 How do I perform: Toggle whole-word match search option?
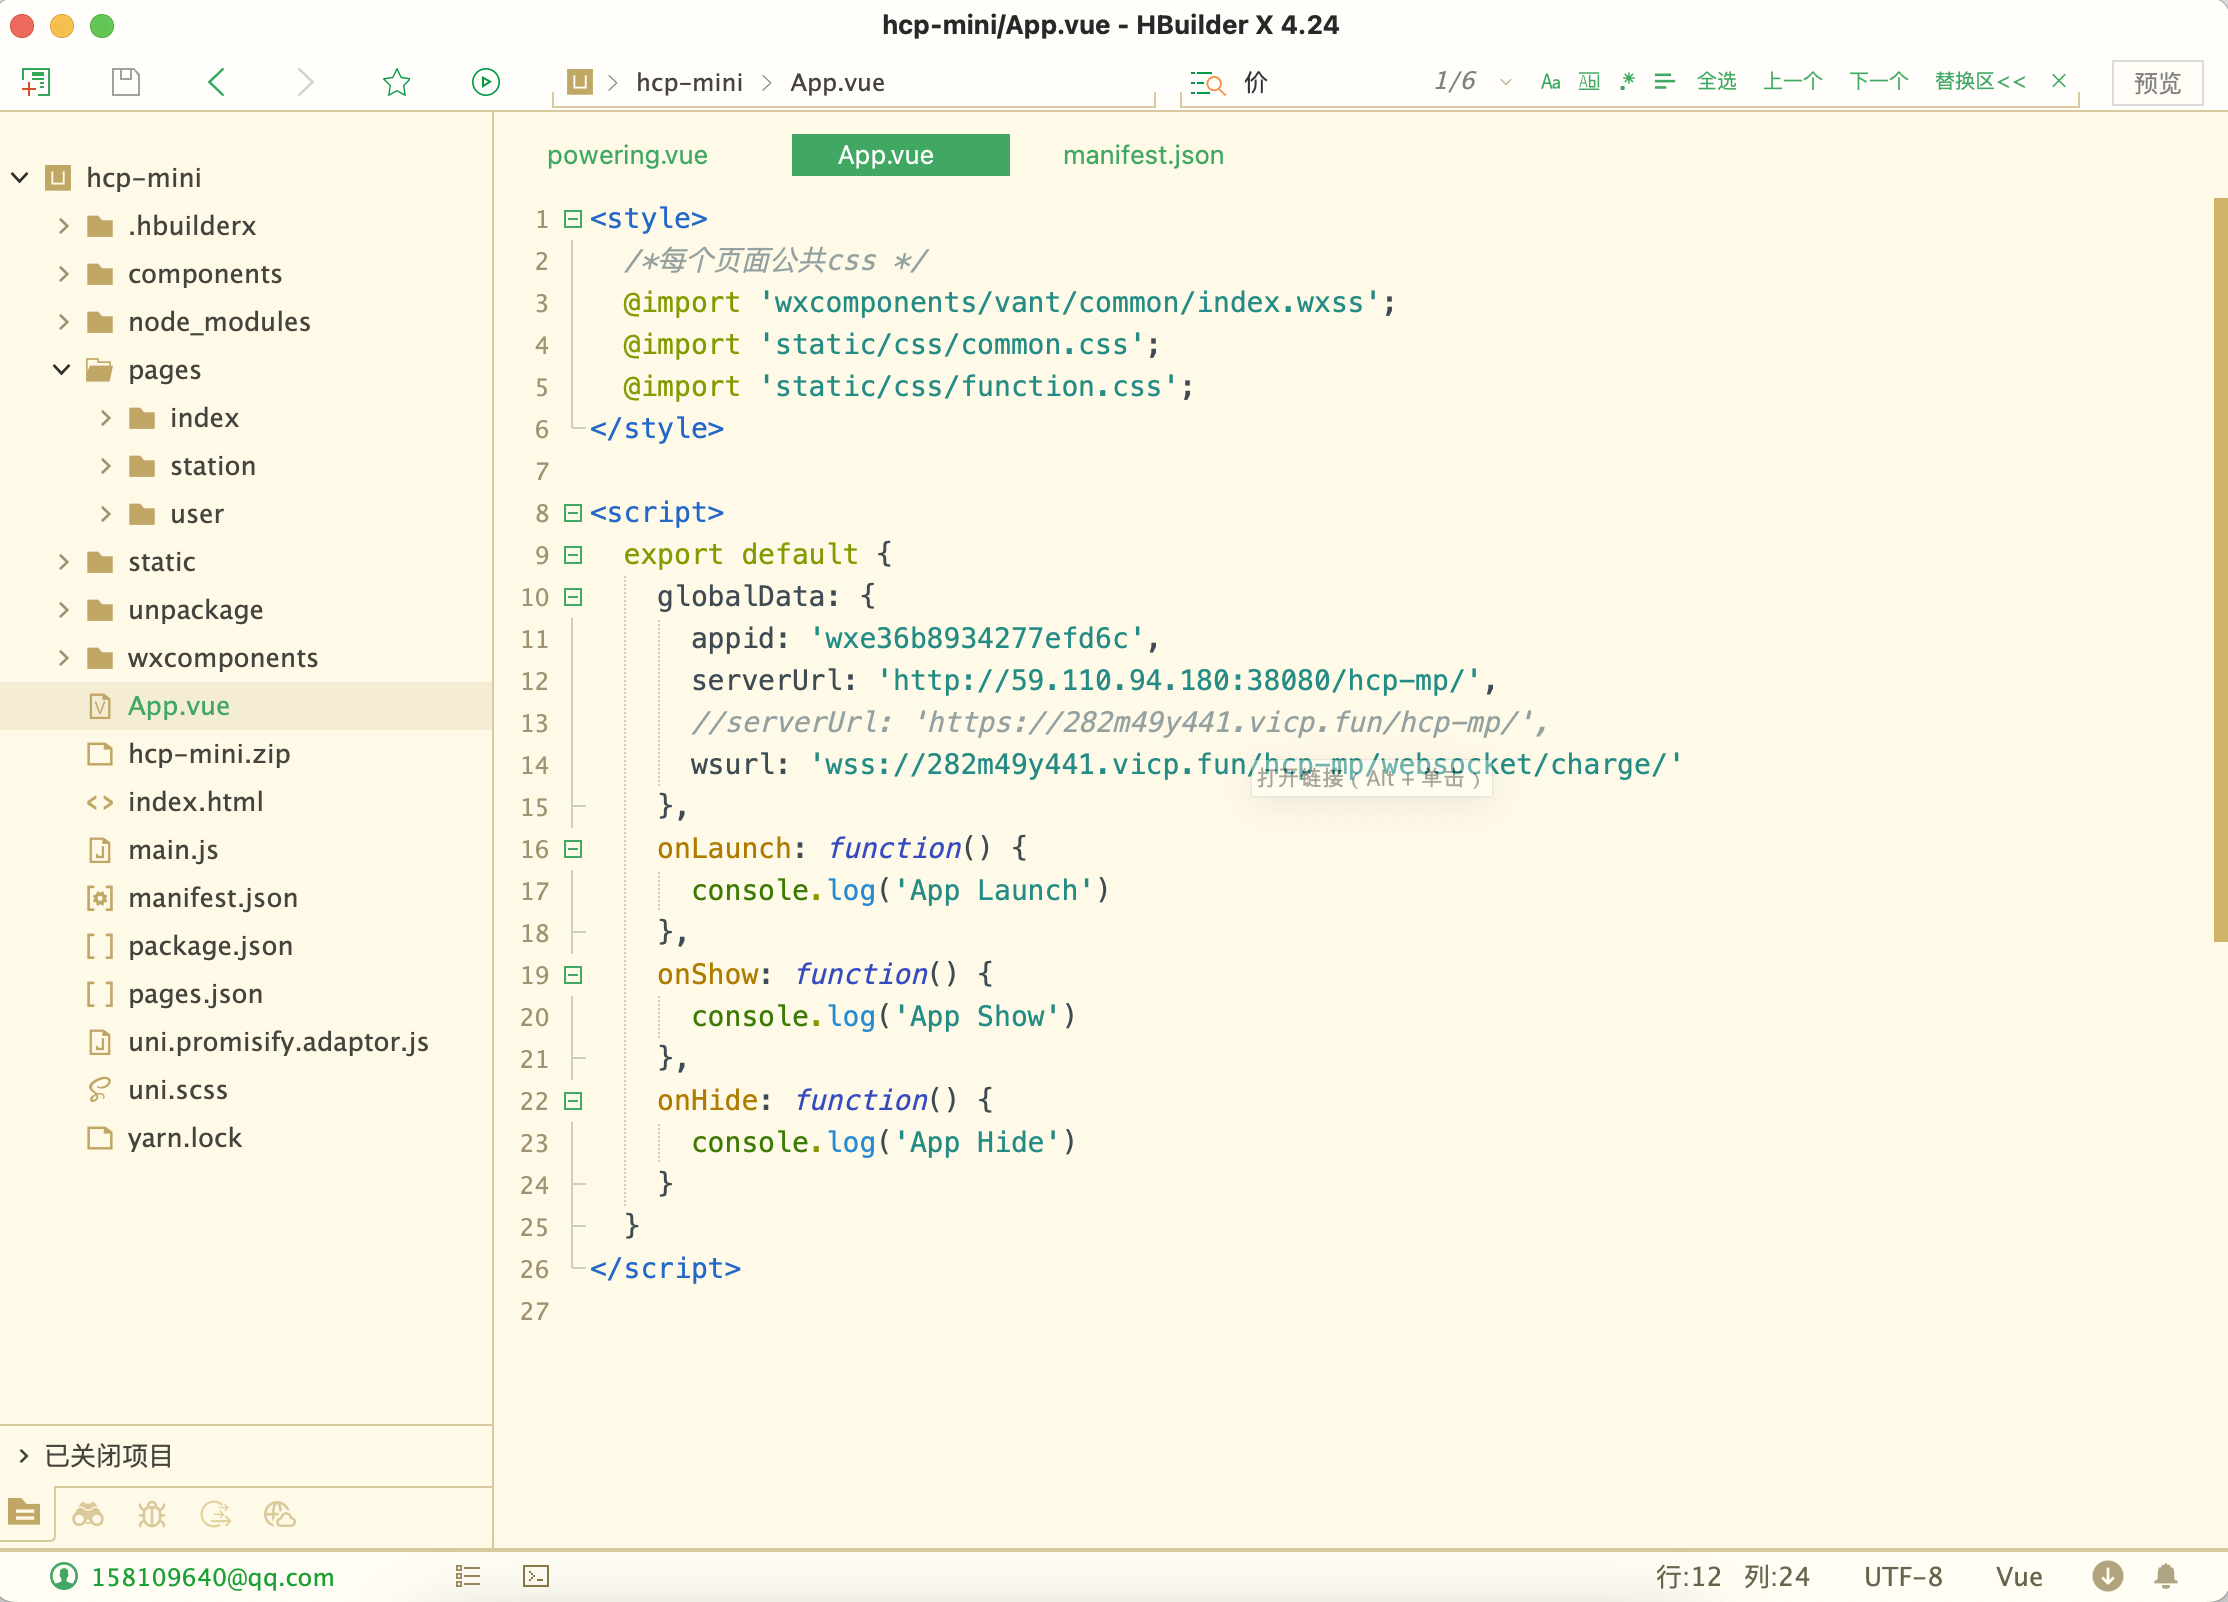[1589, 82]
